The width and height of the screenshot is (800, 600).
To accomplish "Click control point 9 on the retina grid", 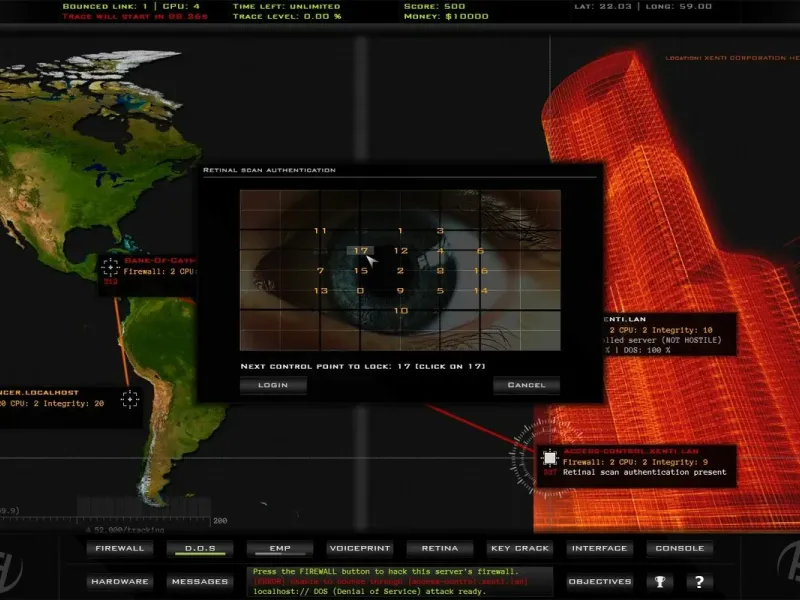I will 401,290.
